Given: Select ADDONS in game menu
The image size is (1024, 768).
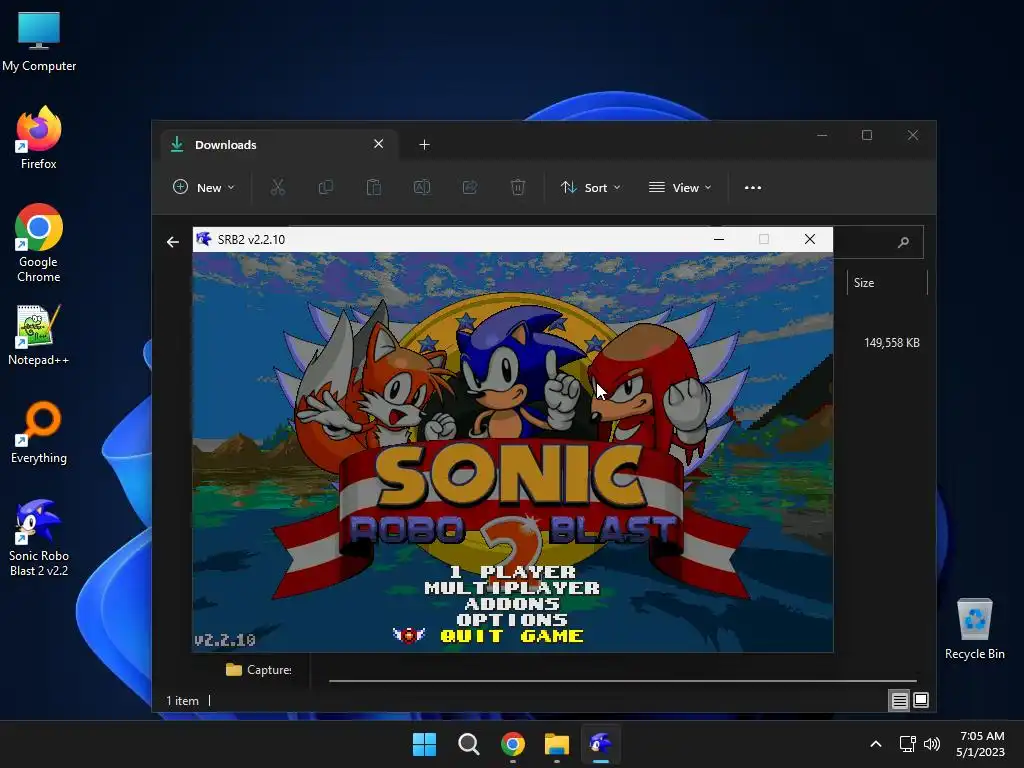Looking at the screenshot, I should tap(512, 604).
